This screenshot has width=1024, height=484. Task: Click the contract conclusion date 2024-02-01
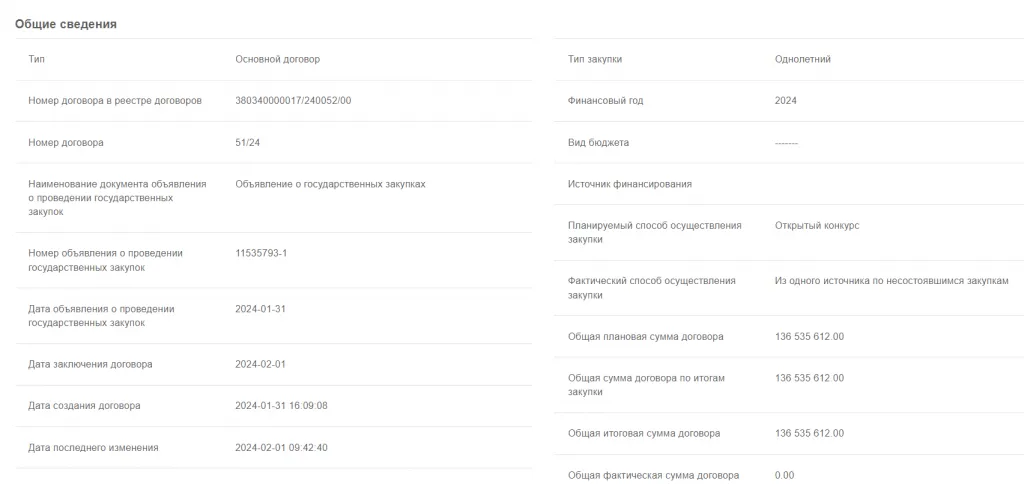pos(260,364)
